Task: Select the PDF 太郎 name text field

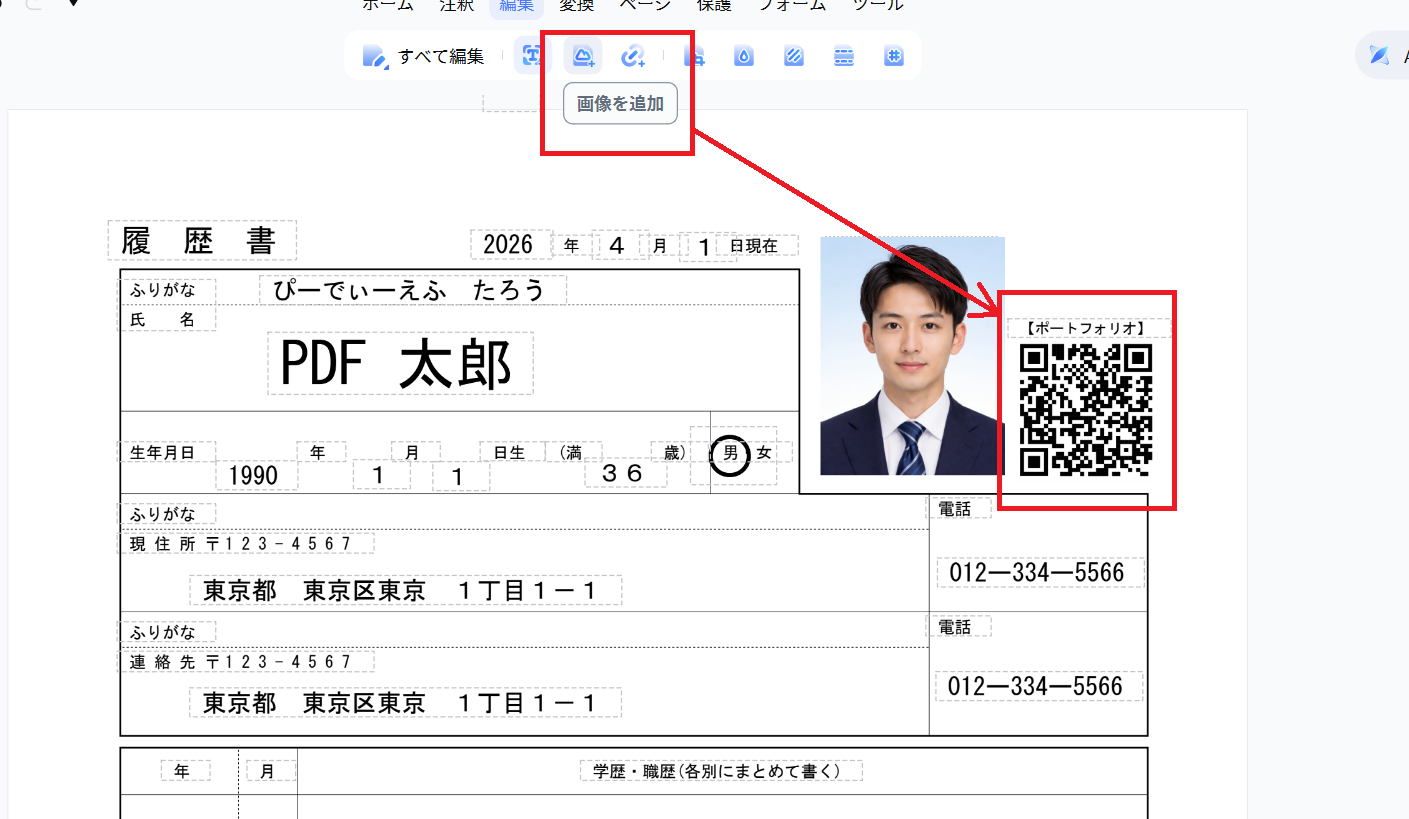Action: tap(400, 365)
